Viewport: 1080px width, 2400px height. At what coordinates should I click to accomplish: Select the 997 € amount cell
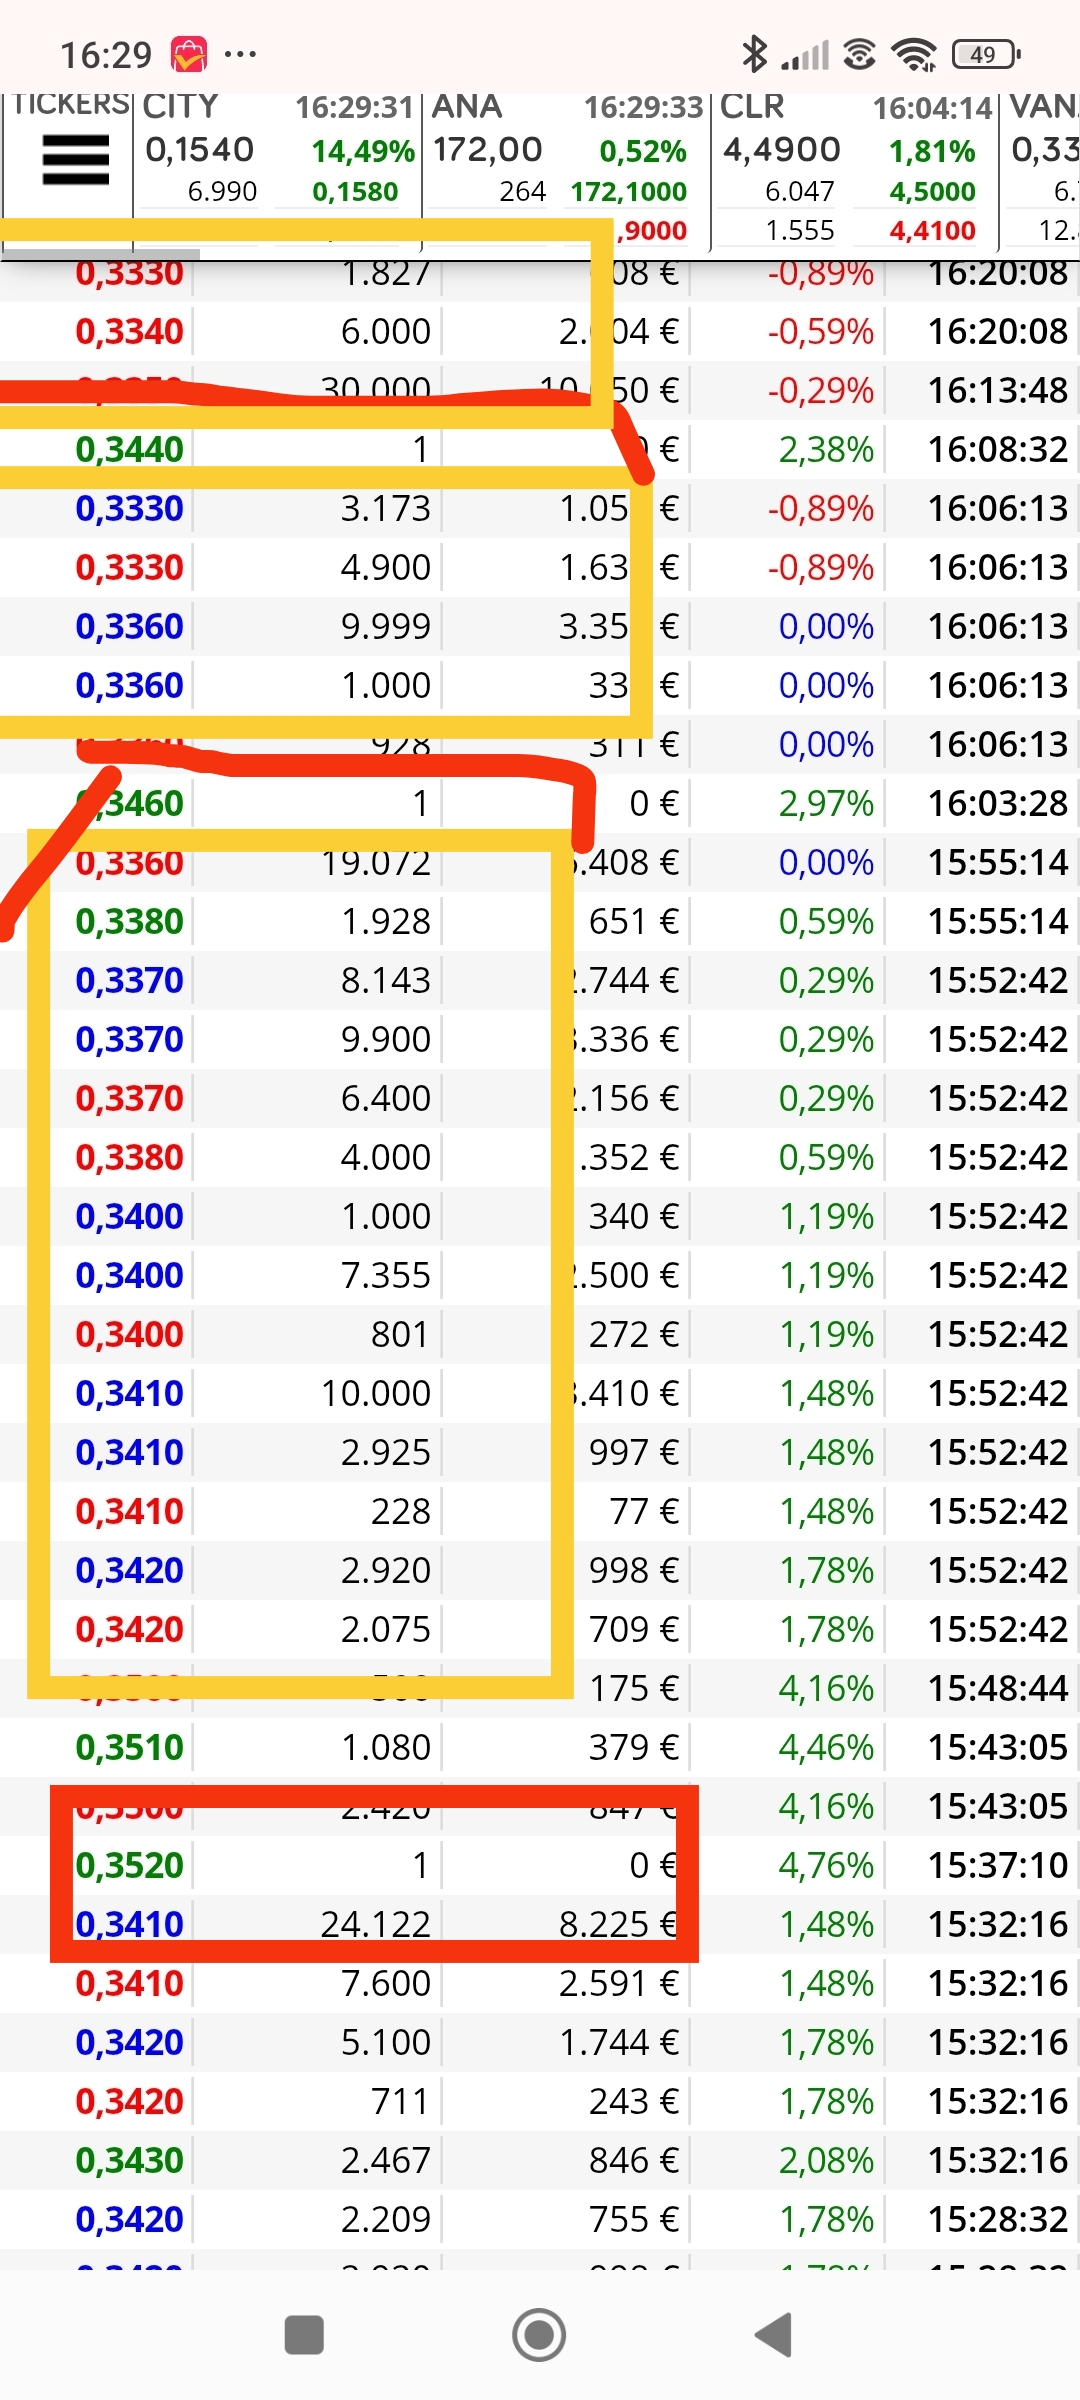[x=634, y=1453]
